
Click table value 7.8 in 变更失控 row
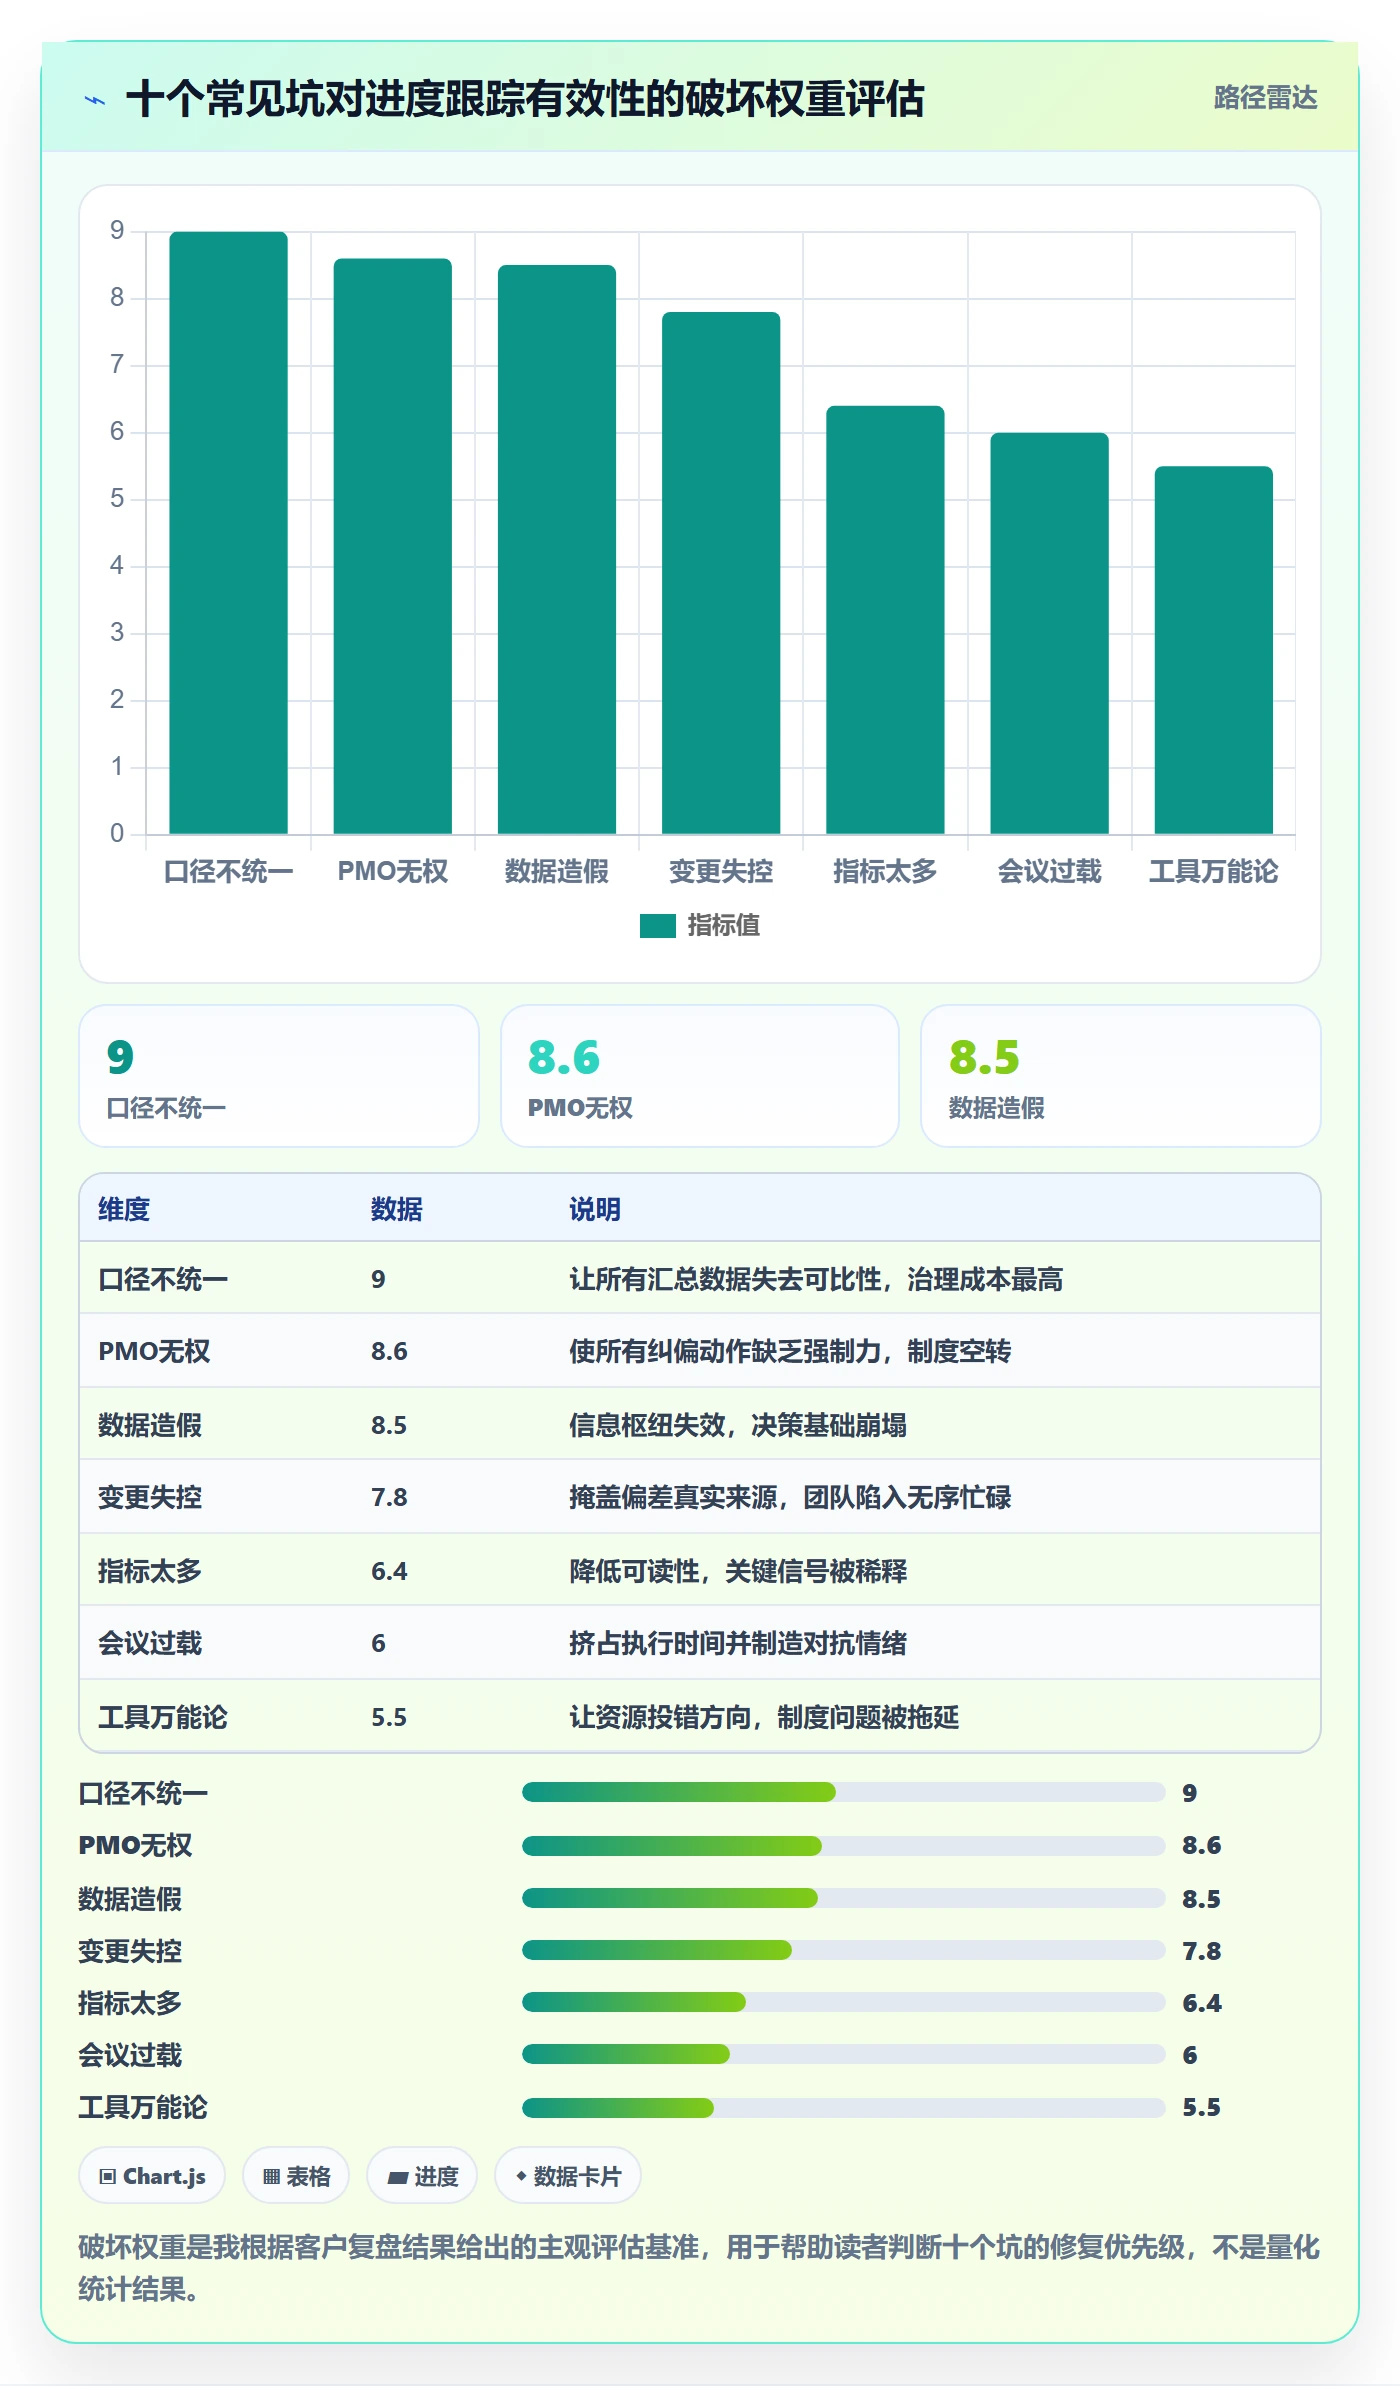389,1497
